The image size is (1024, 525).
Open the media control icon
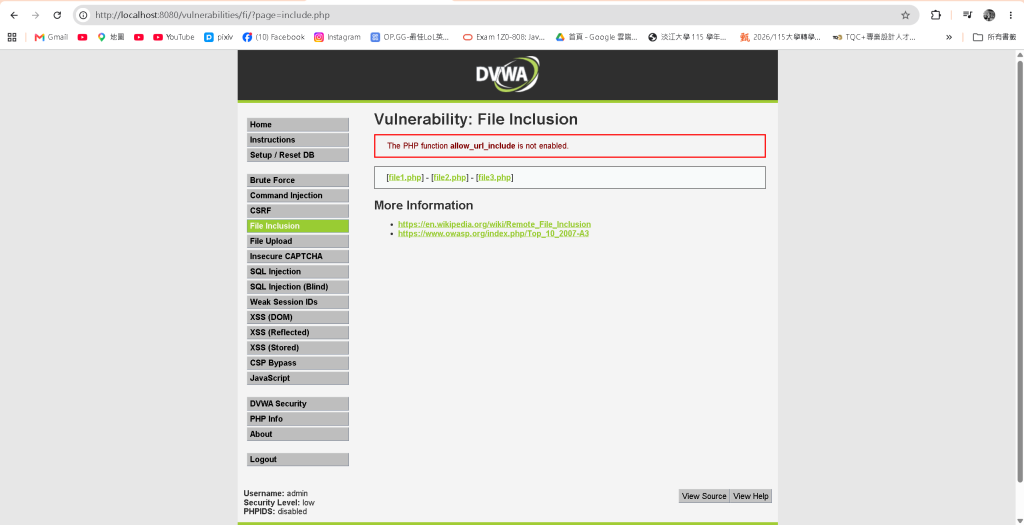click(x=968, y=15)
